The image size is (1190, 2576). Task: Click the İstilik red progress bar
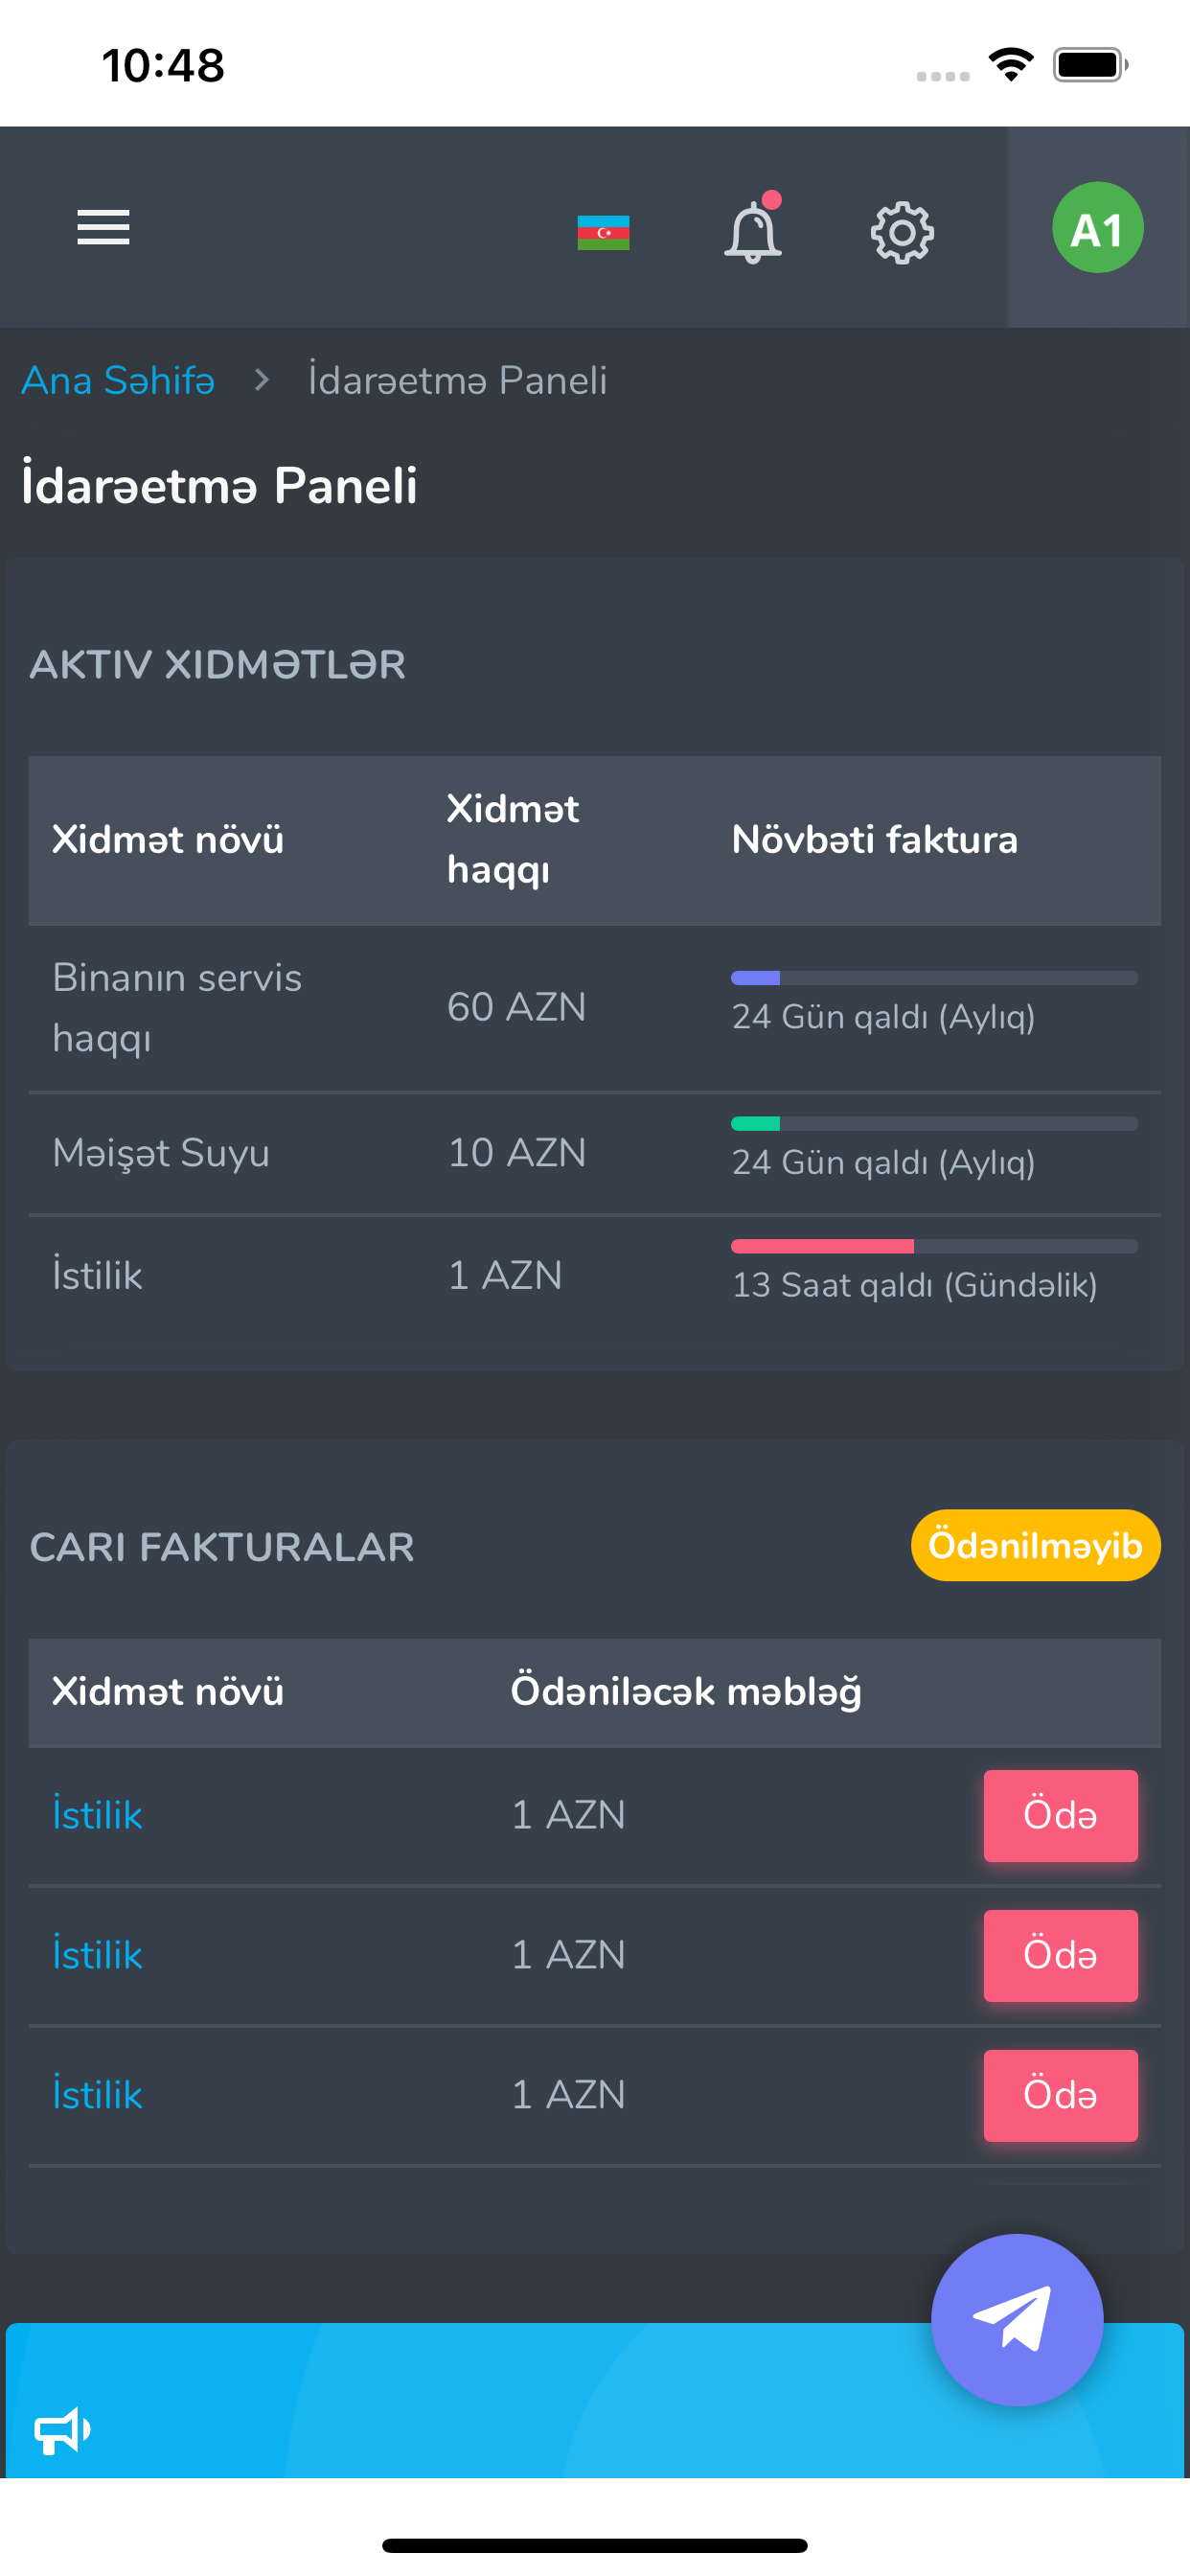[x=934, y=1246]
